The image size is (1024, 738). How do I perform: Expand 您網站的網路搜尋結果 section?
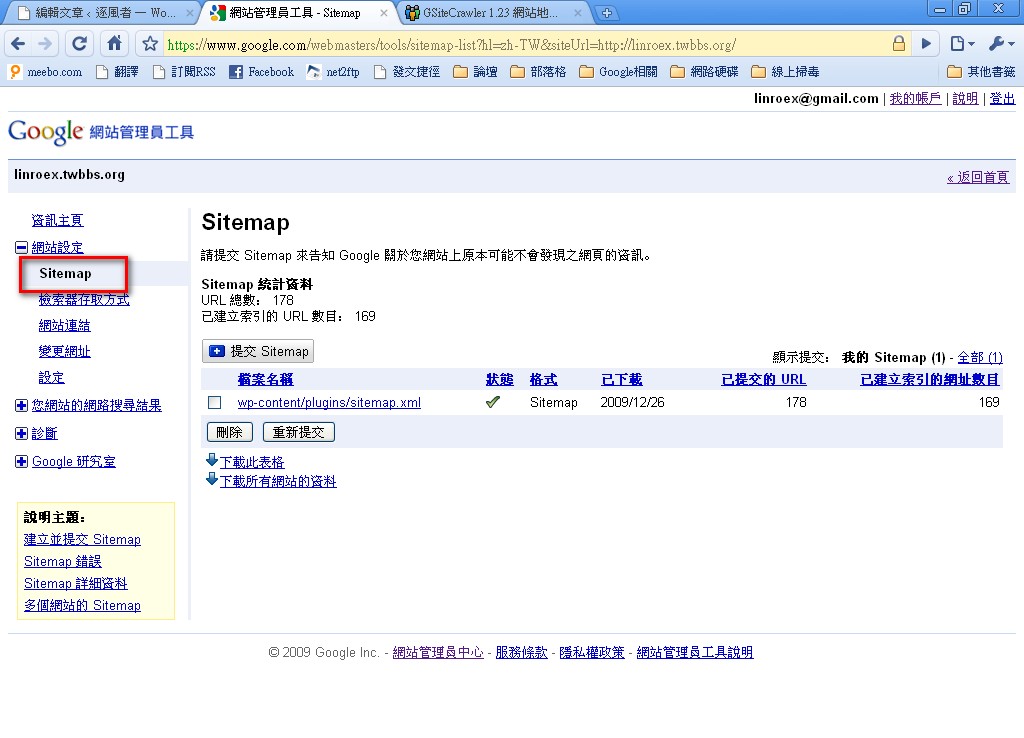pyautogui.click(x=22, y=406)
